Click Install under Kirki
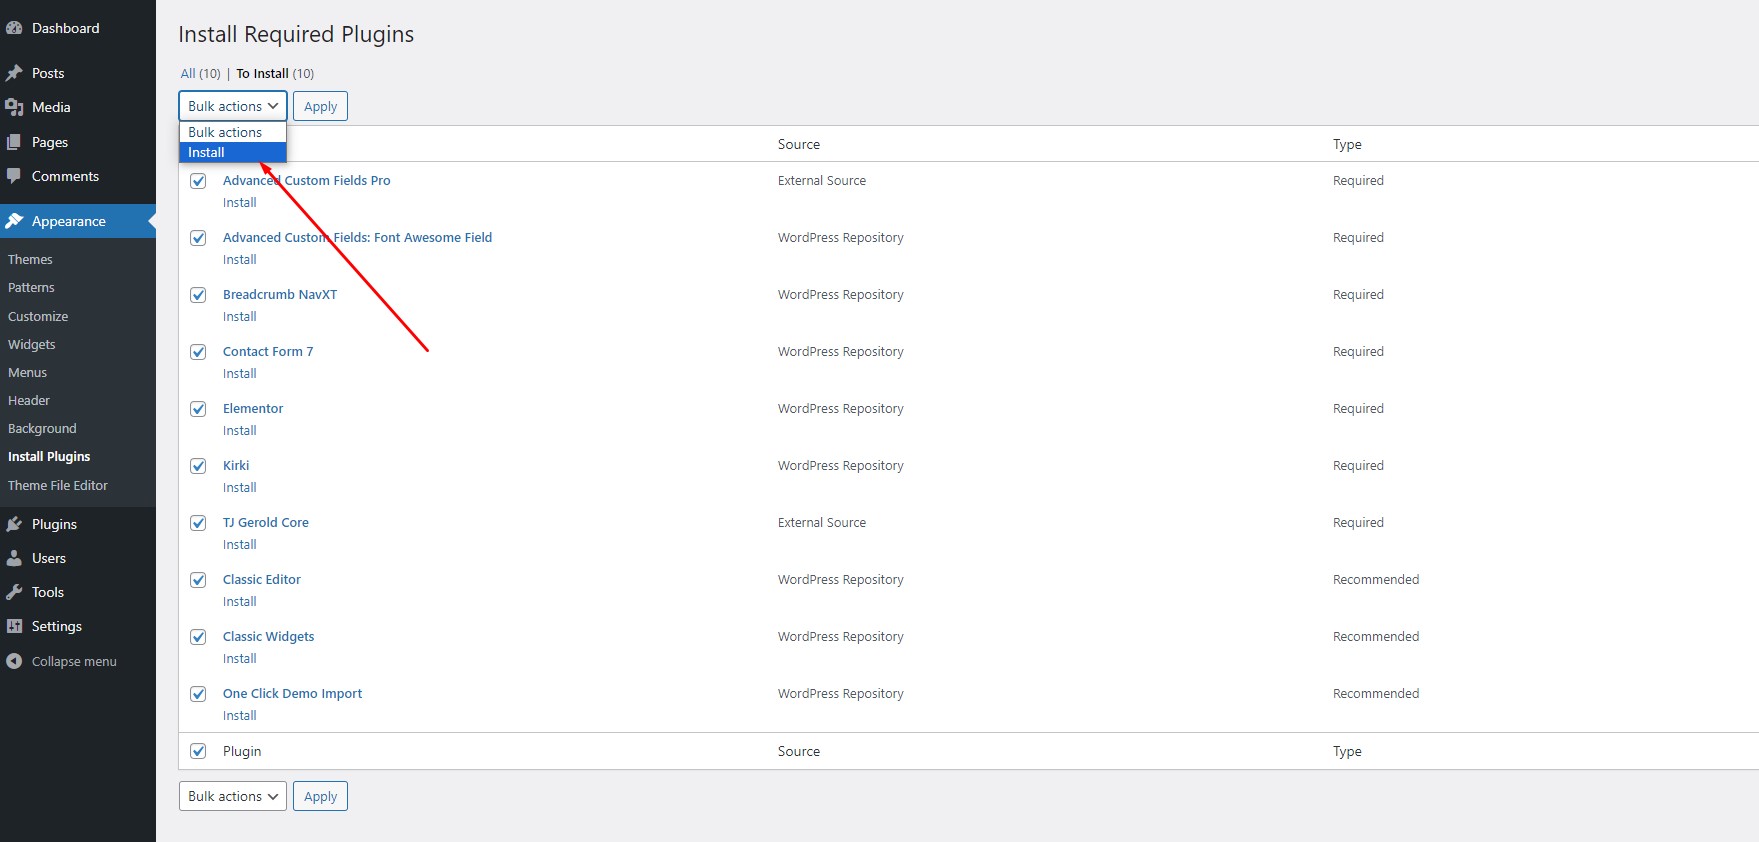Viewport: 1759px width, 842px height. [240, 487]
